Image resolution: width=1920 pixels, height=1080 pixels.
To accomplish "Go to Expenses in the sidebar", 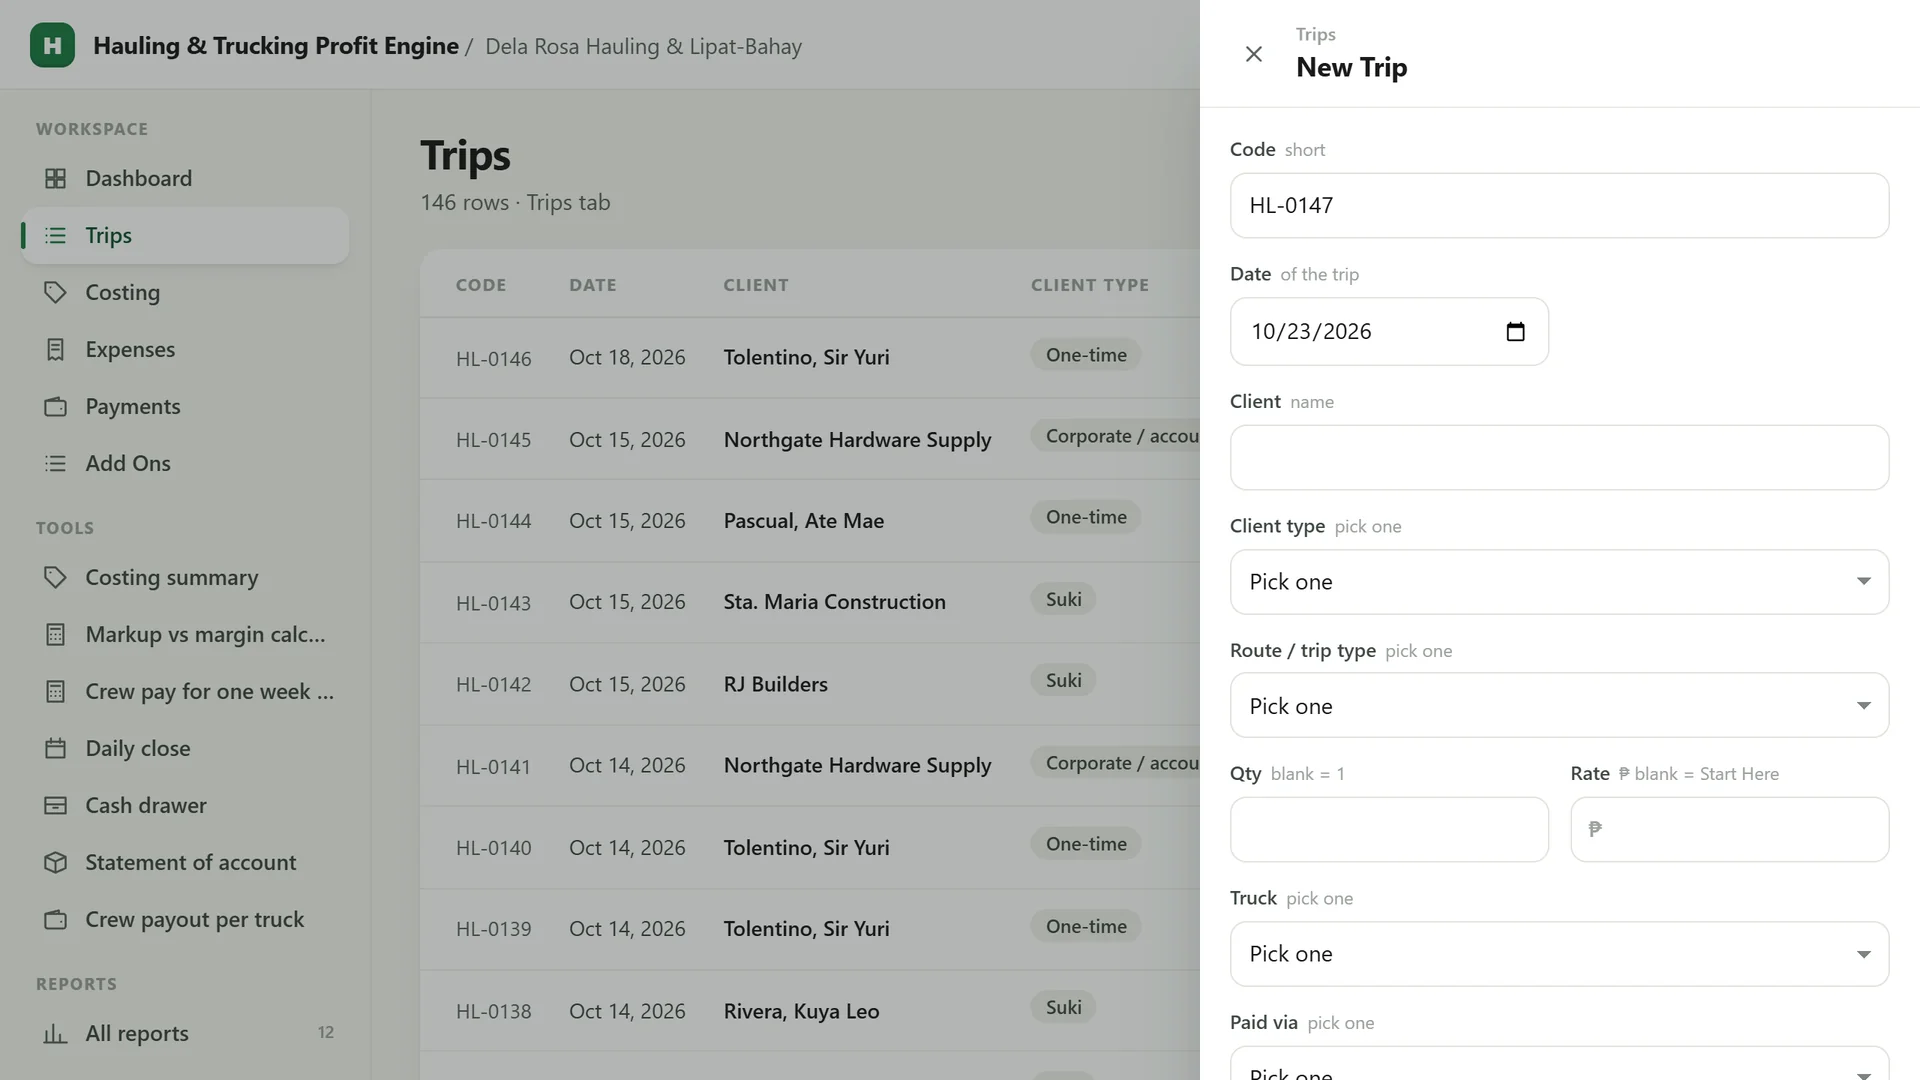I will point(185,349).
